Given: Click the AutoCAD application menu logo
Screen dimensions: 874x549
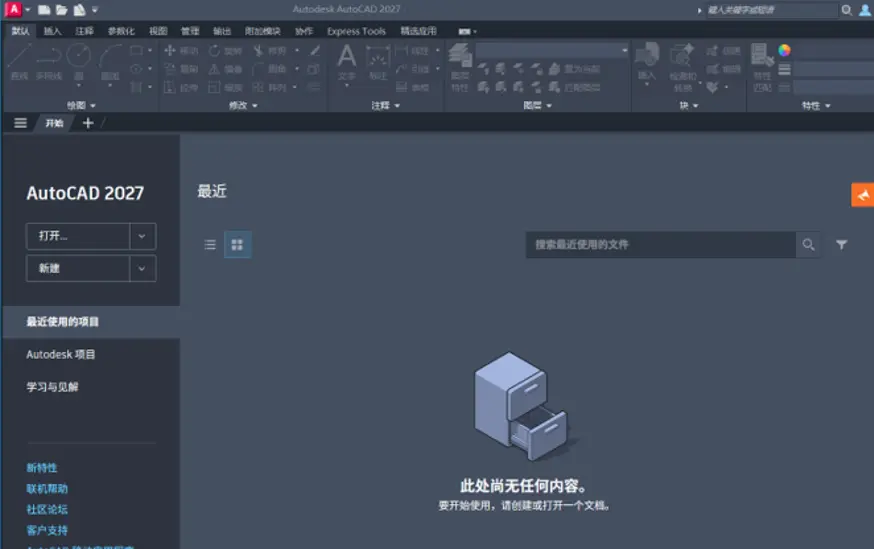Looking at the screenshot, I should click(13, 9).
